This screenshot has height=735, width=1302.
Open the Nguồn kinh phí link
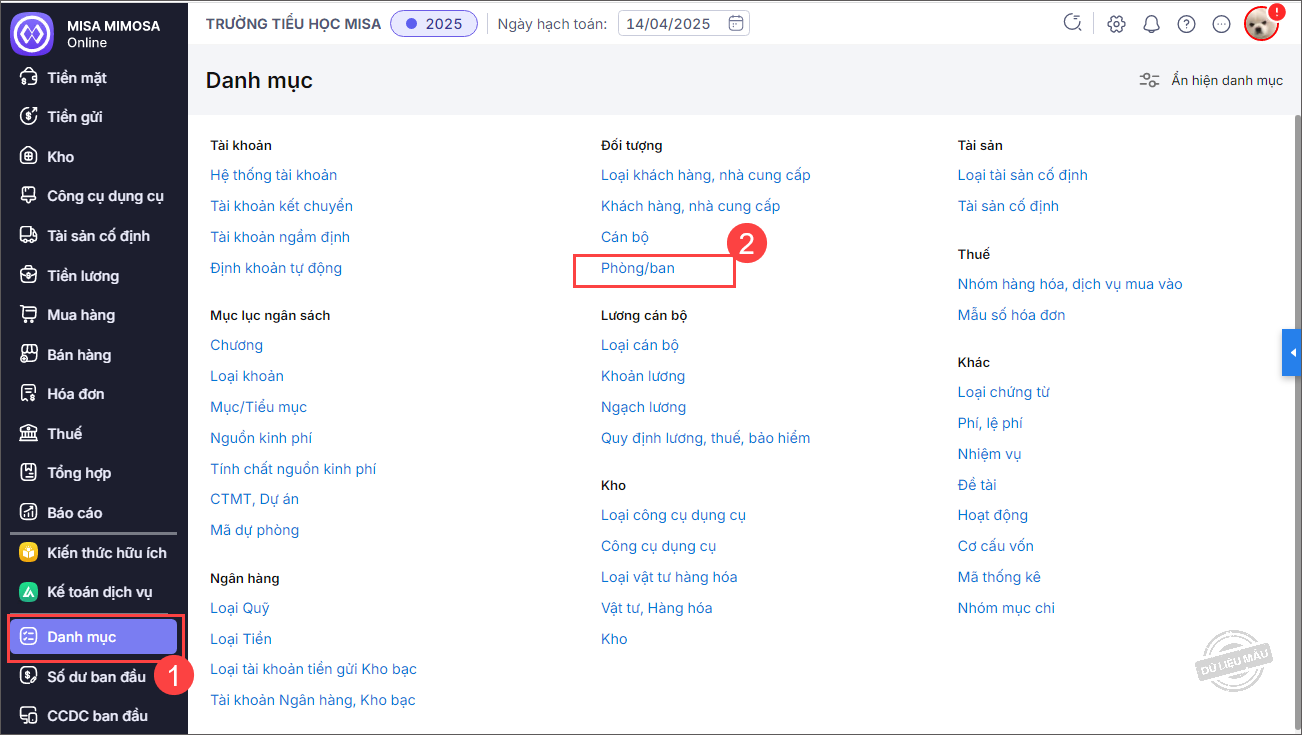(x=261, y=438)
